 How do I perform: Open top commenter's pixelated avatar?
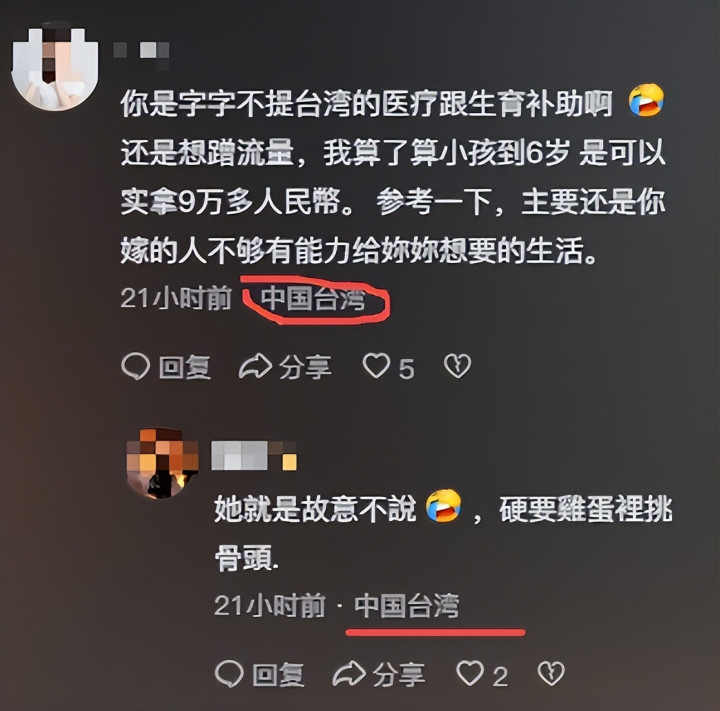coord(56,63)
